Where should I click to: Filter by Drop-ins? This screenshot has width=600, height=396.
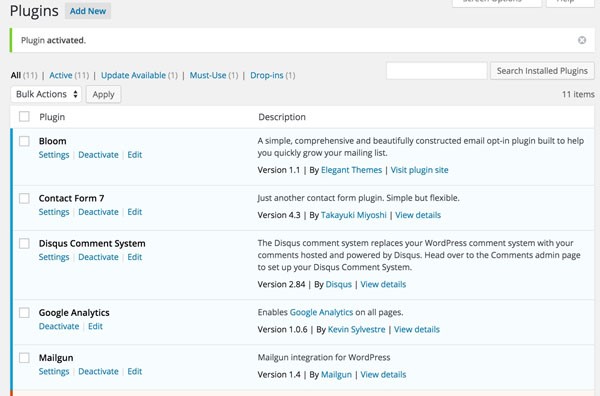267,75
